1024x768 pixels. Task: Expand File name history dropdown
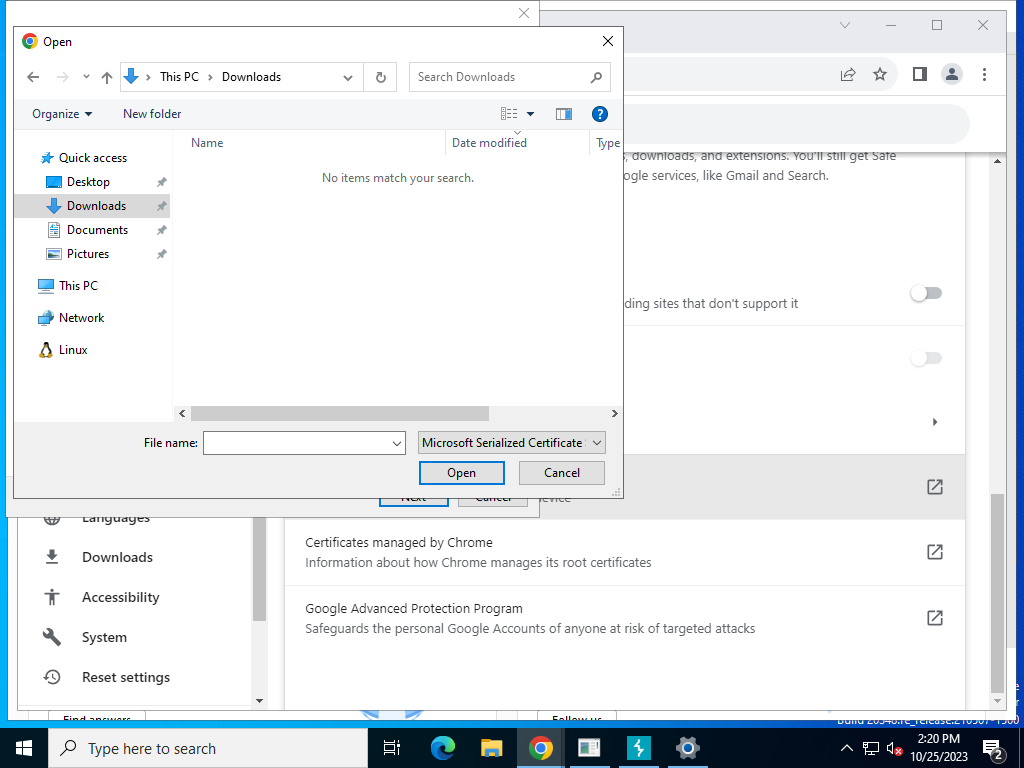point(396,443)
